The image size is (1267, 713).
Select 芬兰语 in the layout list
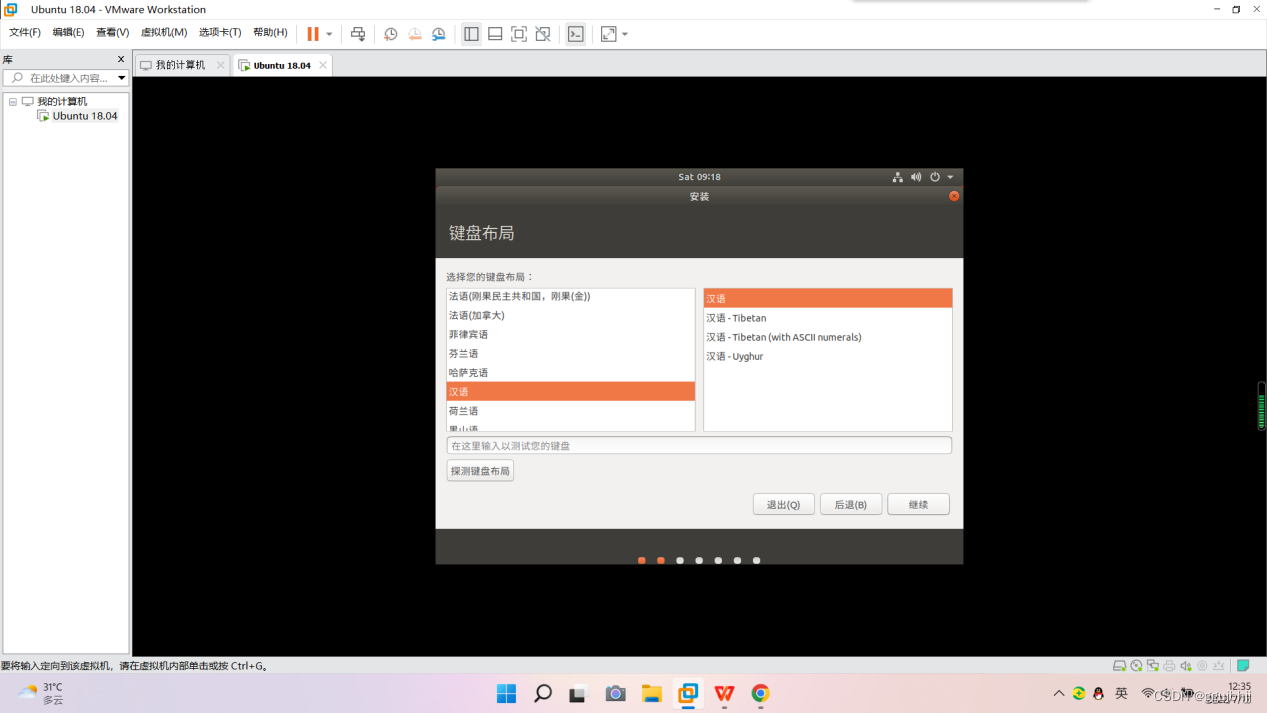click(570, 353)
